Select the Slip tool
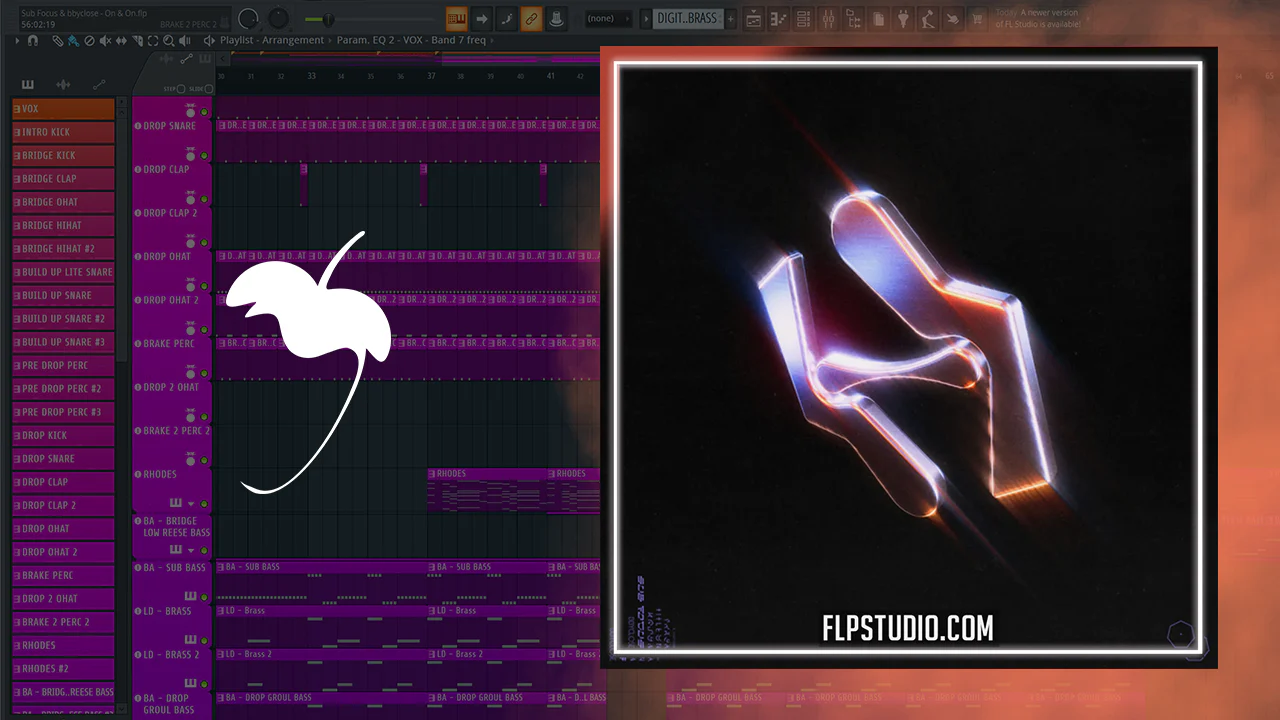 coord(121,41)
